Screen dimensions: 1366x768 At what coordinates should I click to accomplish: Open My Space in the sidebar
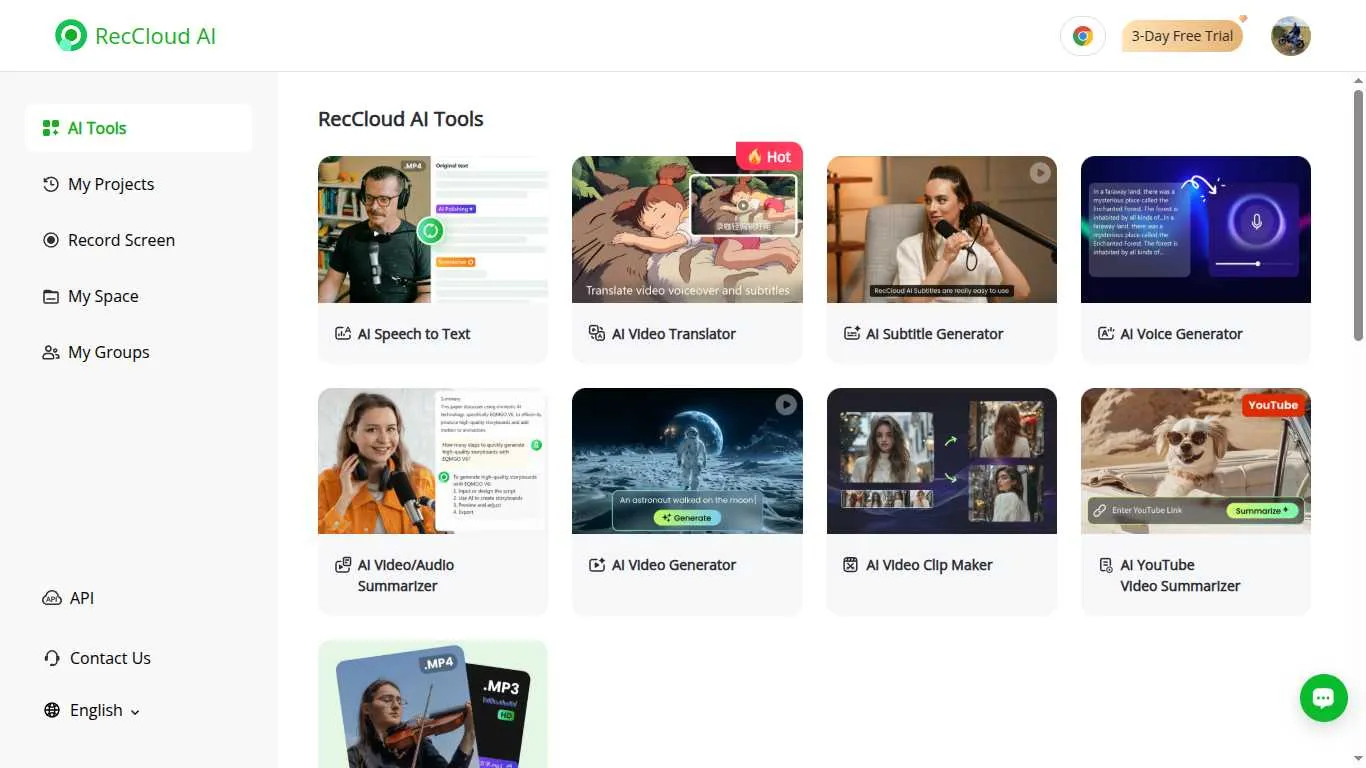click(x=139, y=296)
